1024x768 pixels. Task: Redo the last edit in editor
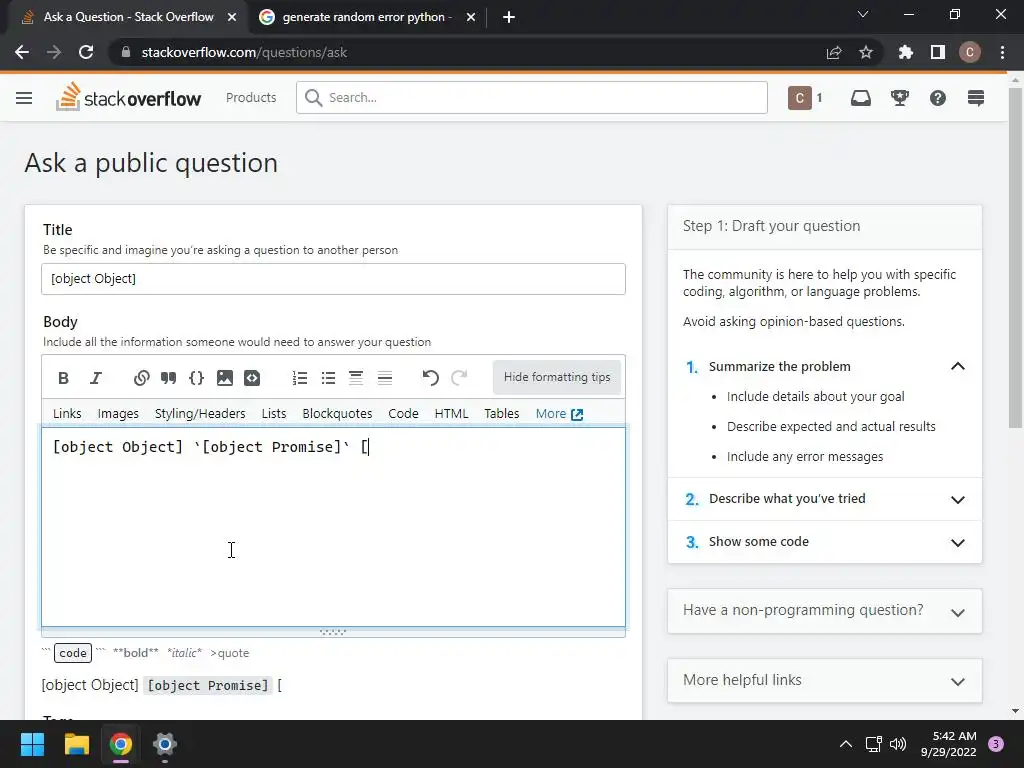pyautogui.click(x=459, y=377)
